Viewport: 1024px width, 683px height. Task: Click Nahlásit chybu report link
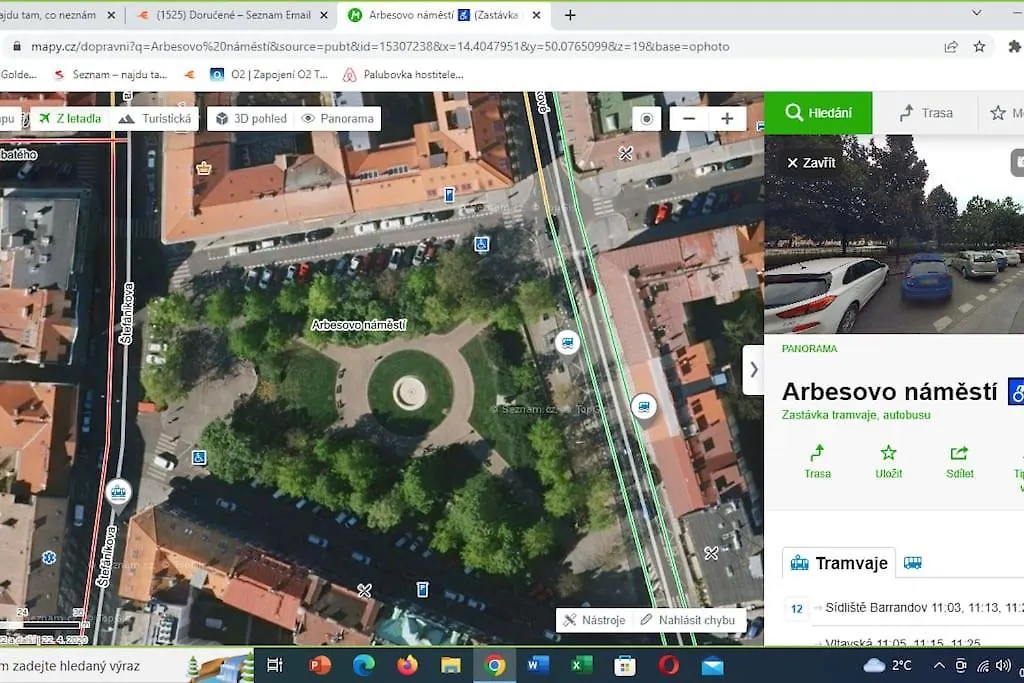coord(692,620)
